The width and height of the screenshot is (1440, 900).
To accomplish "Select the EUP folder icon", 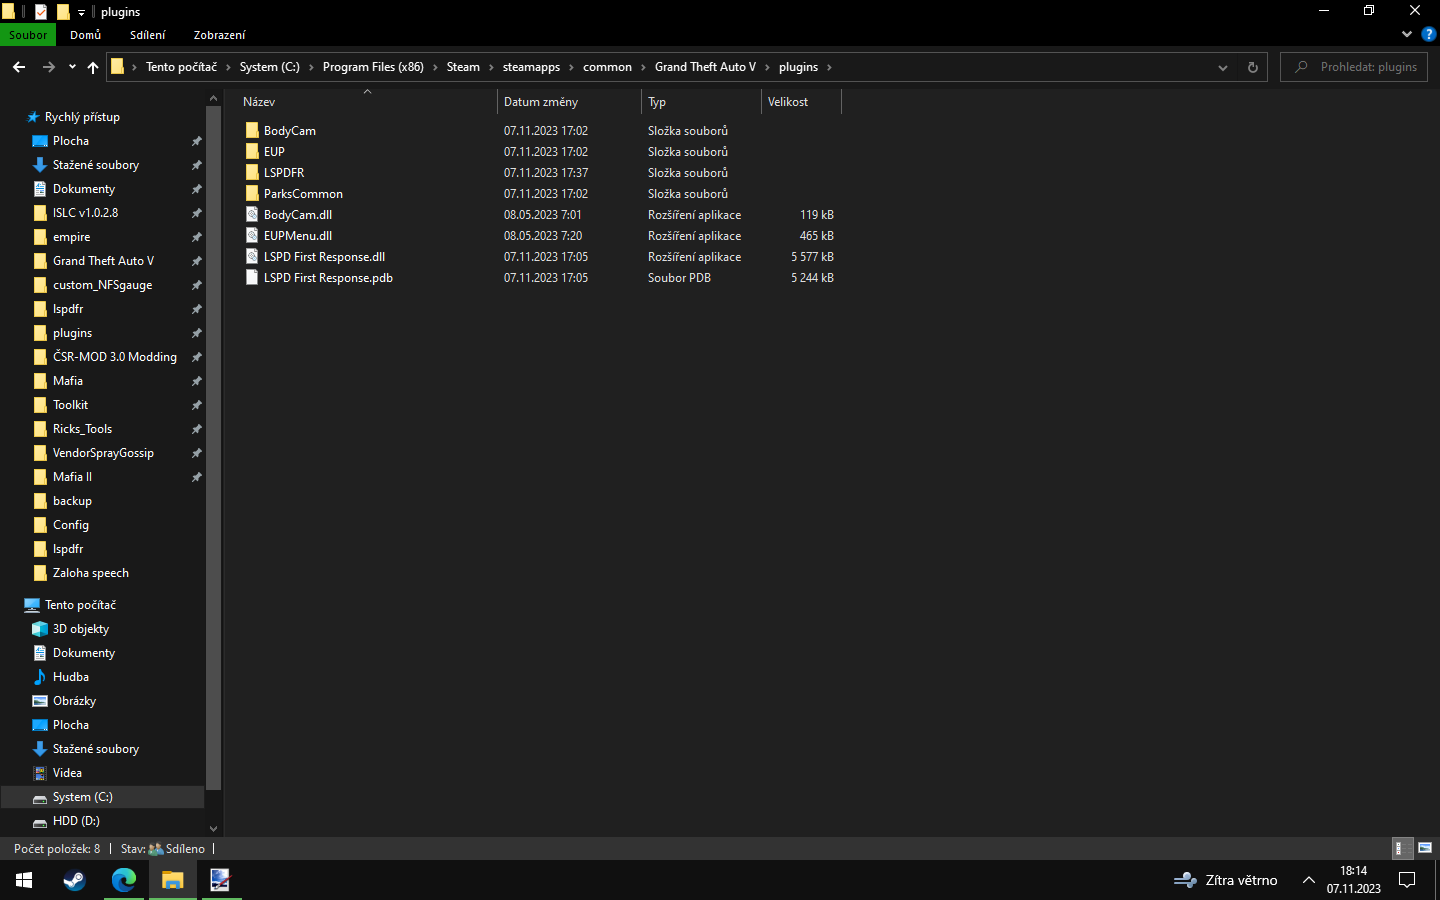I will pyautogui.click(x=252, y=152).
